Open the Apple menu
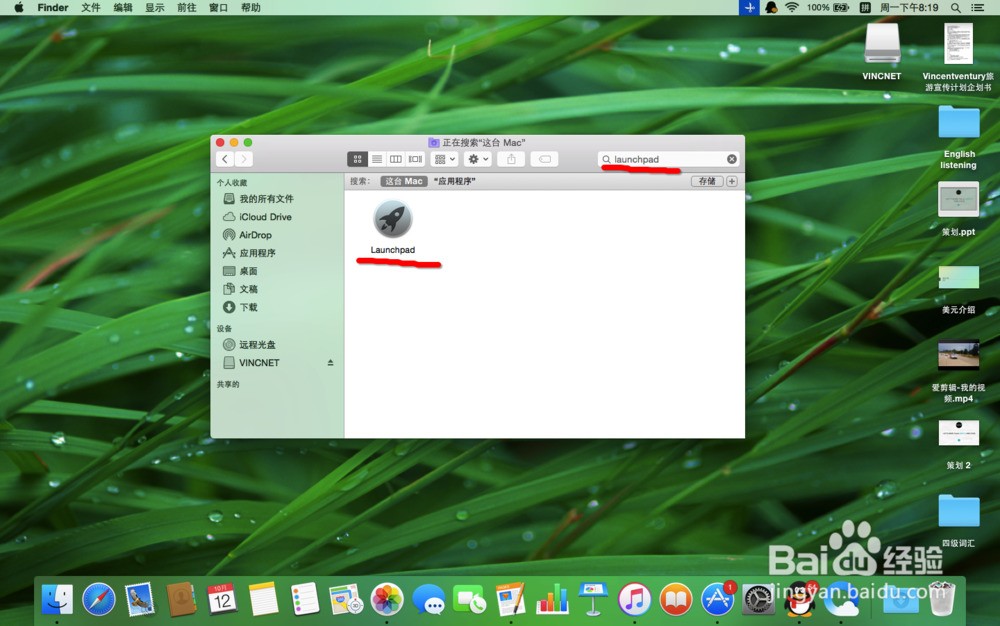Screen dimensions: 1000x626 pyautogui.click(x=18, y=8)
